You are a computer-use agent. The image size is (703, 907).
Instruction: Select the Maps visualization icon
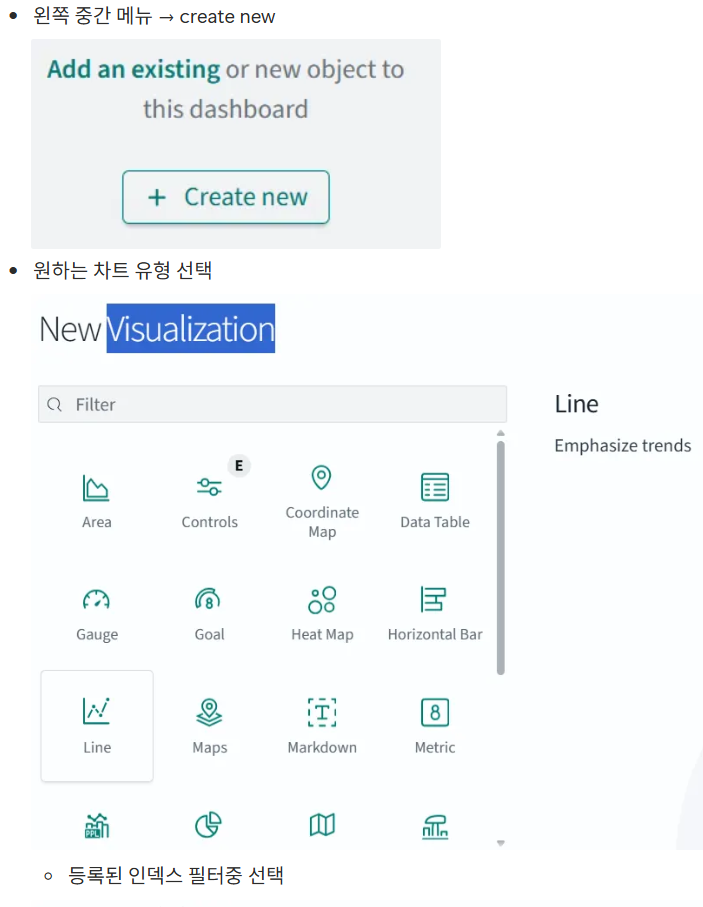(x=209, y=712)
